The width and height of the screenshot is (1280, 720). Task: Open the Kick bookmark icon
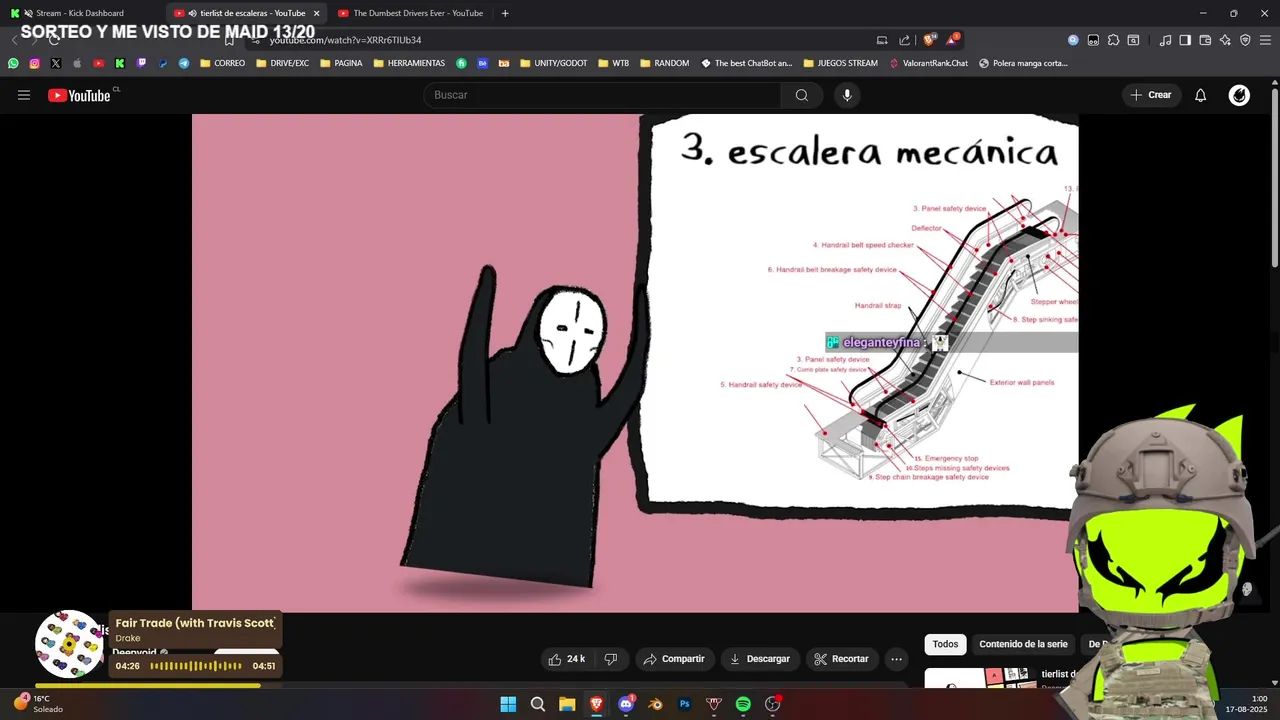(x=120, y=63)
